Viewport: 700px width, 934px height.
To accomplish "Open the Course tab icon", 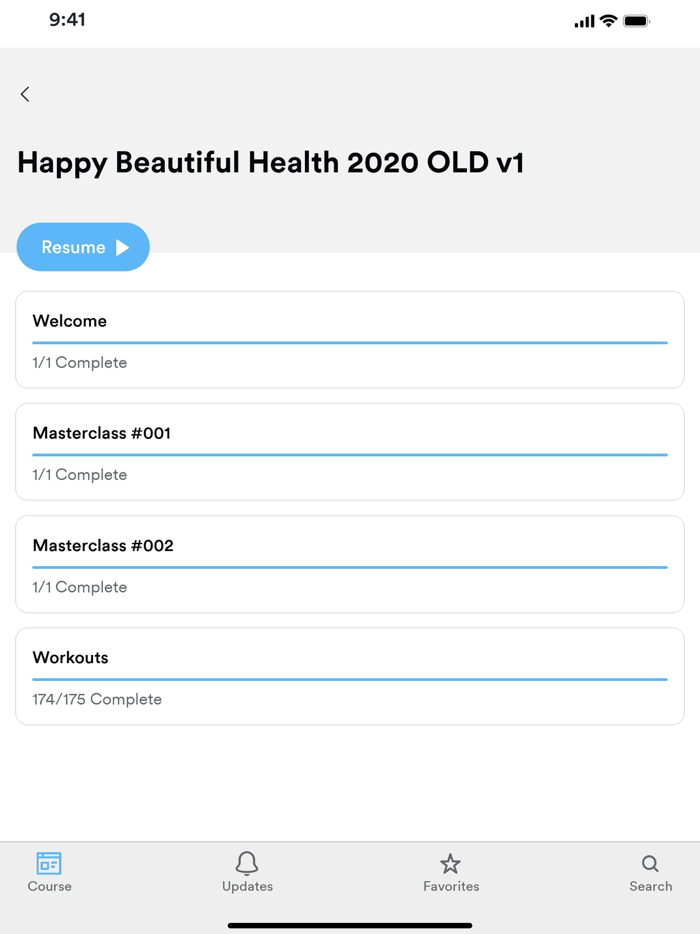I will (49, 863).
